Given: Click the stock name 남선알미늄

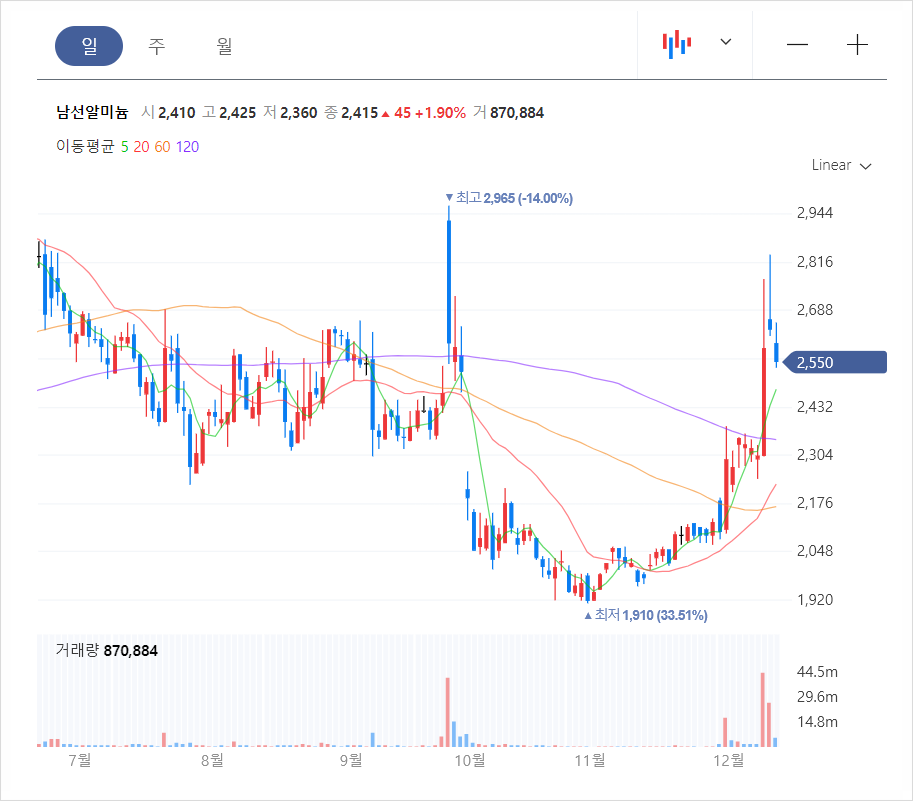Looking at the screenshot, I should pyautogui.click(x=92, y=112).
